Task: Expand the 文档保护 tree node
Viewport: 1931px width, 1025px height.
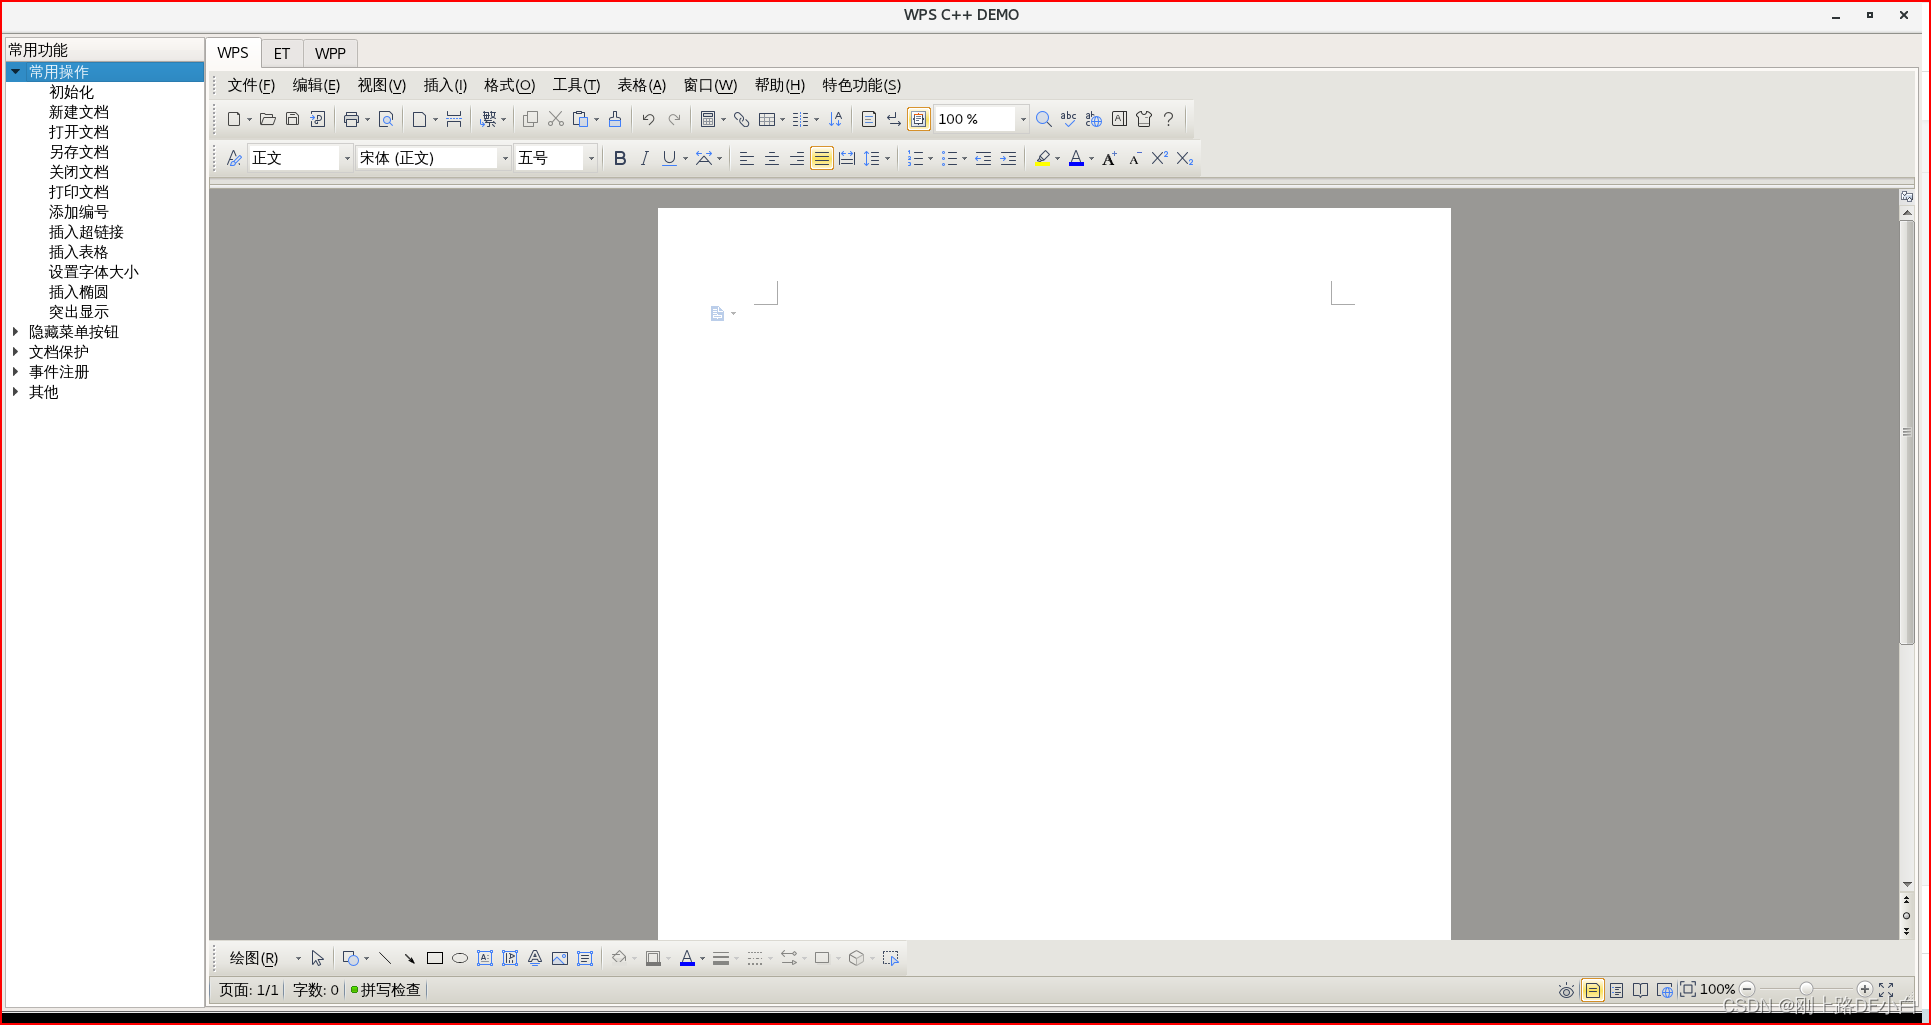Action: (15, 351)
